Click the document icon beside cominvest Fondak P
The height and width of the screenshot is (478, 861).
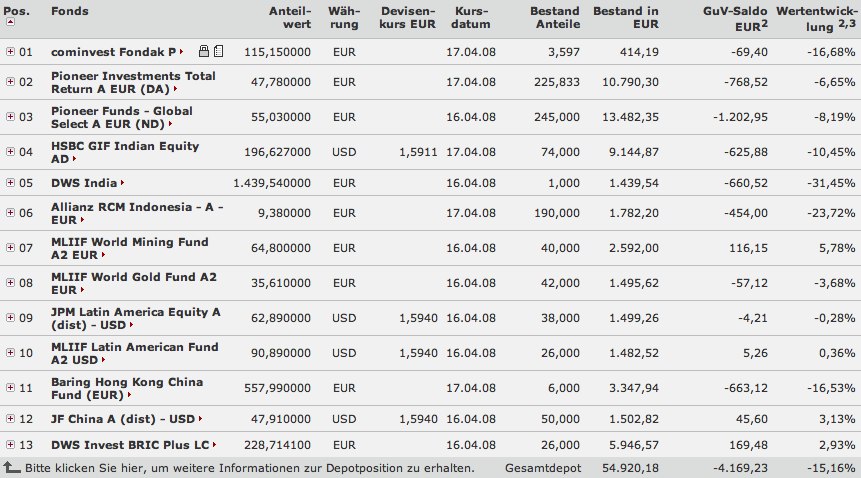pyautogui.click(x=218, y=50)
